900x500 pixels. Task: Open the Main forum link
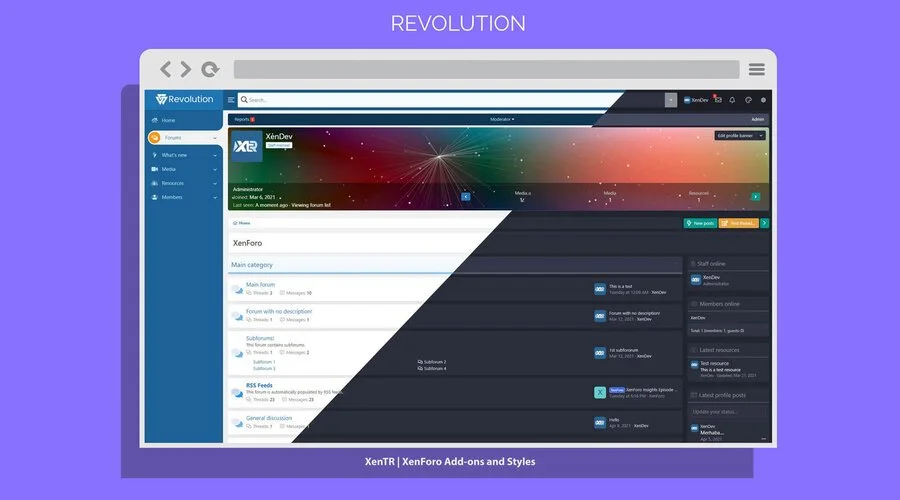tap(260, 285)
